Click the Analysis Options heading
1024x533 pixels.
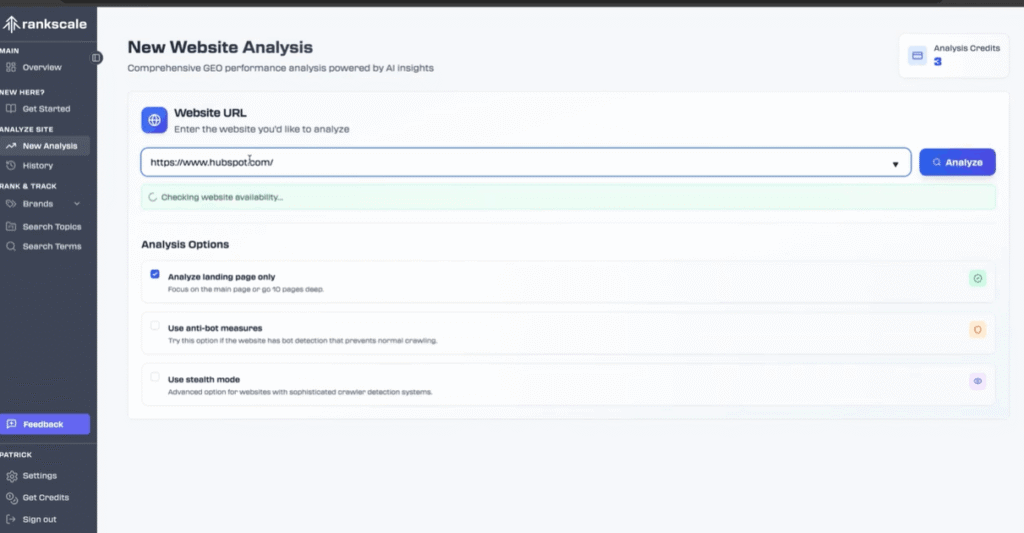[185, 244]
